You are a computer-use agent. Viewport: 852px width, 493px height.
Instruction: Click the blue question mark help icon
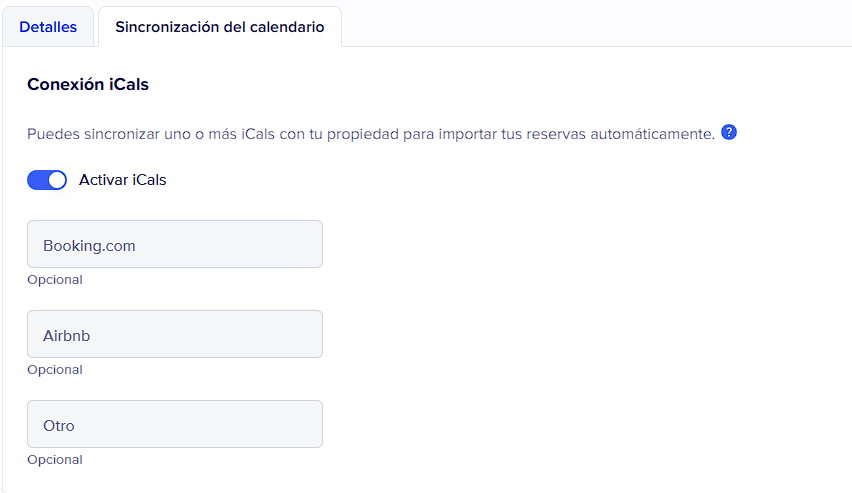(x=729, y=133)
